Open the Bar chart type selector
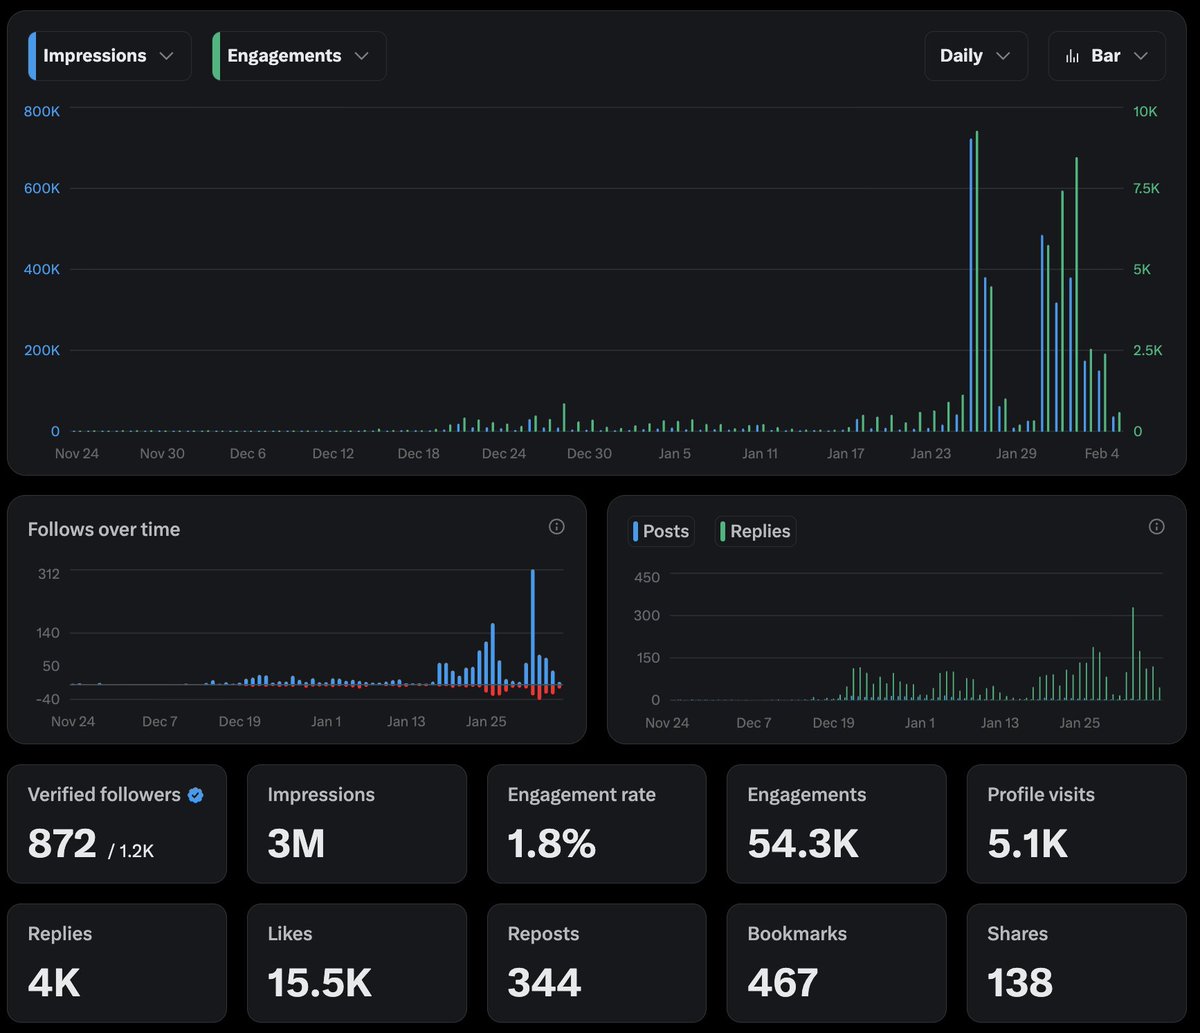1200x1033 pixels. pos(1107,55)
